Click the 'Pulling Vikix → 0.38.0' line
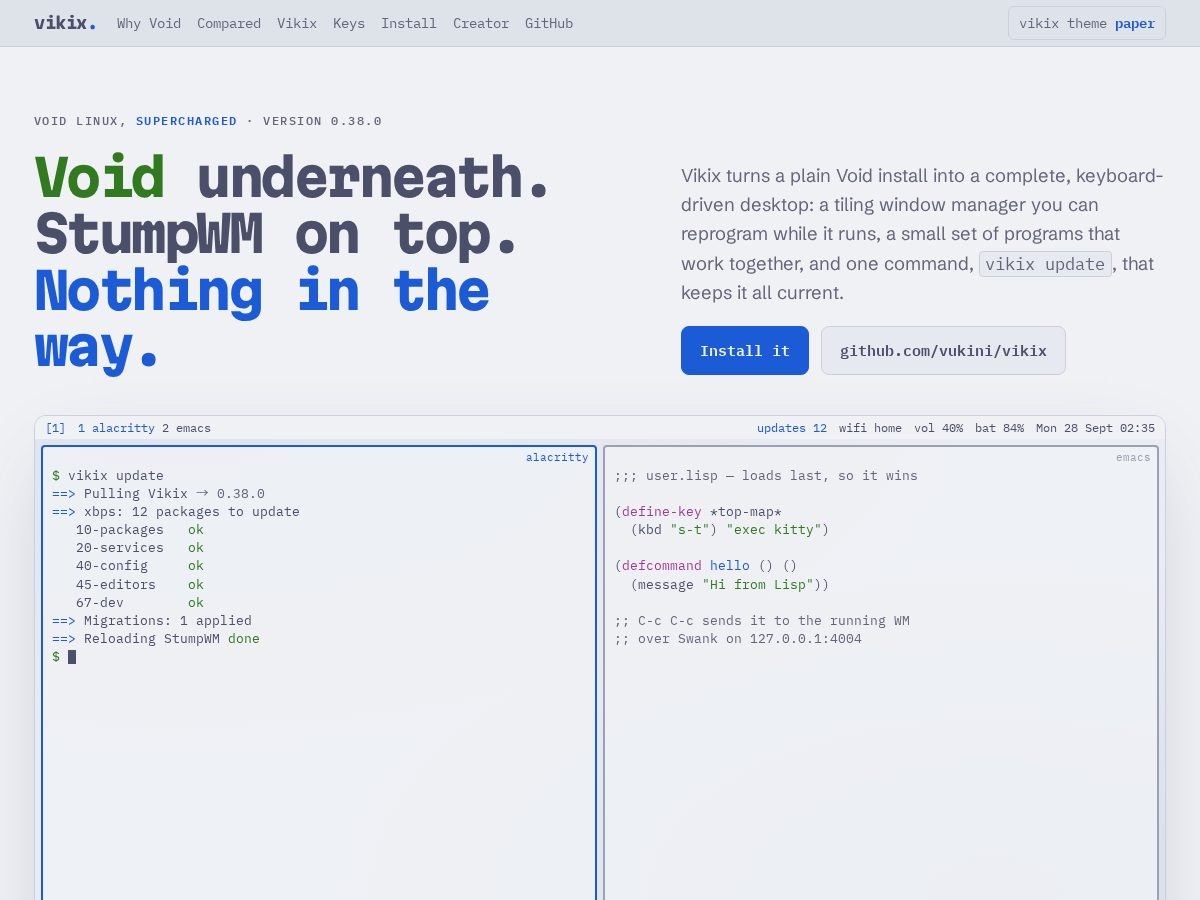1200x900 pixels. 158,494
